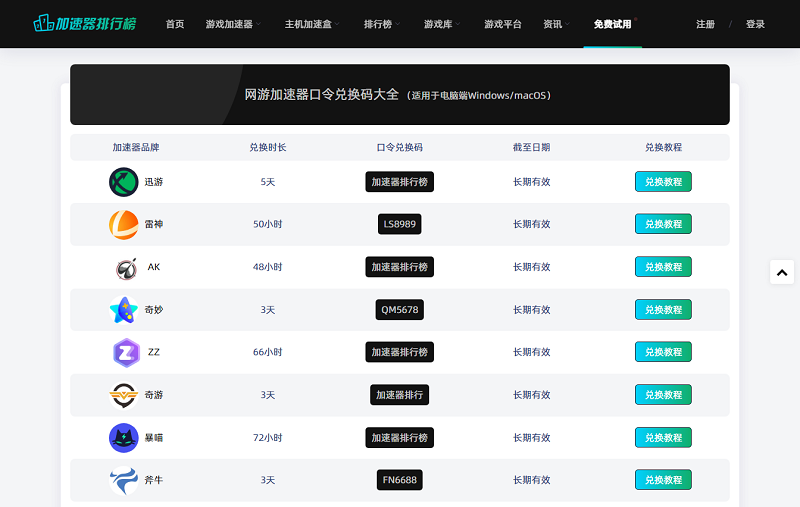Click the 登录 link

(x=755, y=24)
